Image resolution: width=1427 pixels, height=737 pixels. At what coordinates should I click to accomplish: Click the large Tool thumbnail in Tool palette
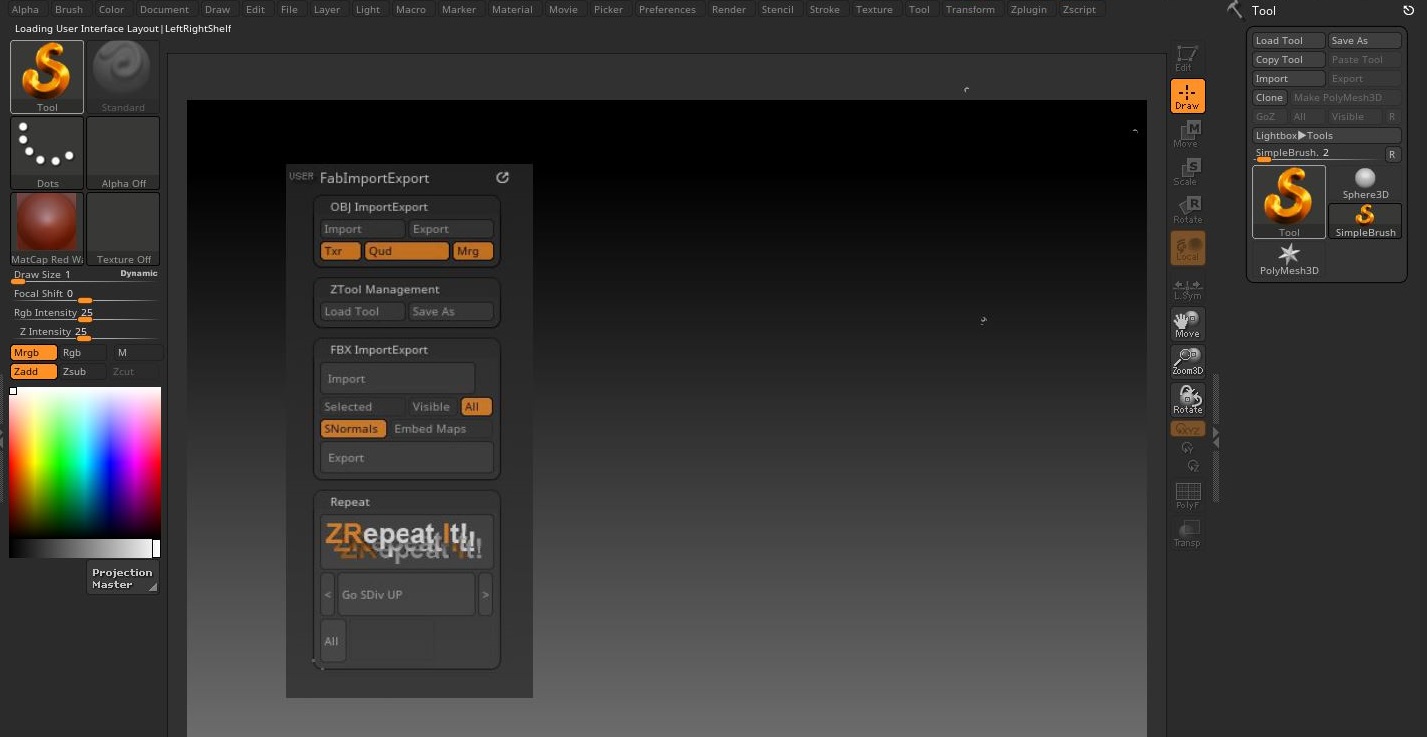(x=1289, y=202)
